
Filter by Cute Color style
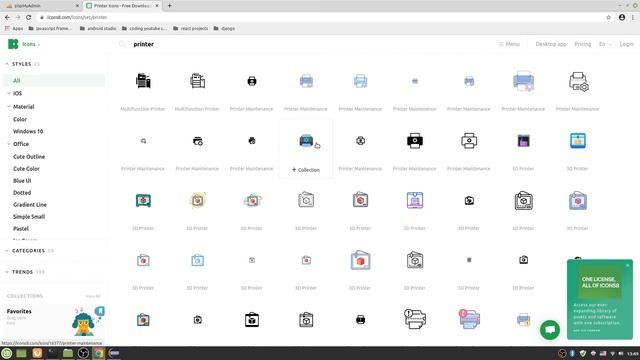pyautogui.click(x=26, y=169)
